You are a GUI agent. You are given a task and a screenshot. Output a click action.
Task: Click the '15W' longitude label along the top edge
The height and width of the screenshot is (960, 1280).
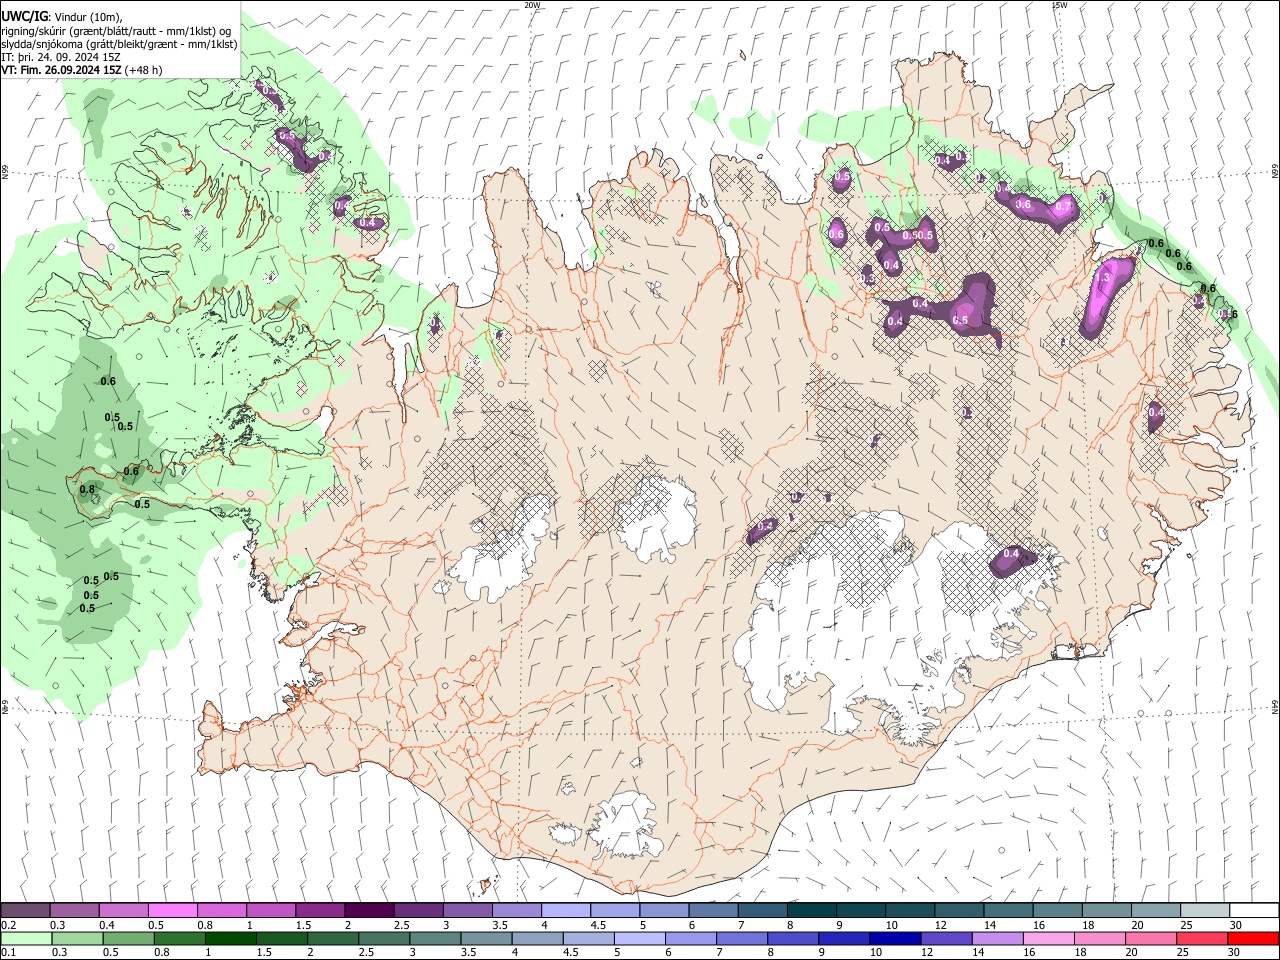tap(1060, 5)
